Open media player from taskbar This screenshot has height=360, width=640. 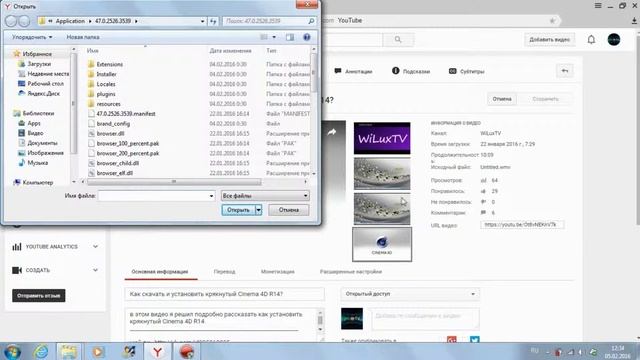pos(98,351)
